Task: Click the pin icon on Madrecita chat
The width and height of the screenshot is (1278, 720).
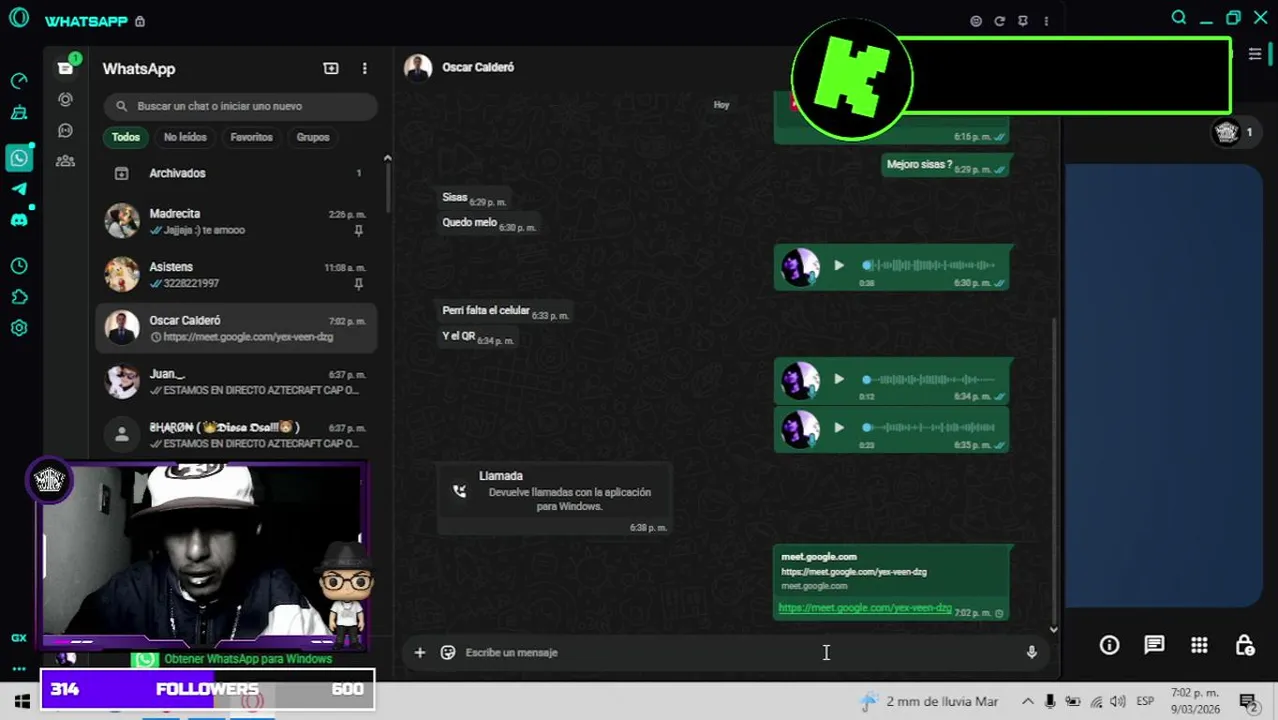Action: [x=359, y=231]
